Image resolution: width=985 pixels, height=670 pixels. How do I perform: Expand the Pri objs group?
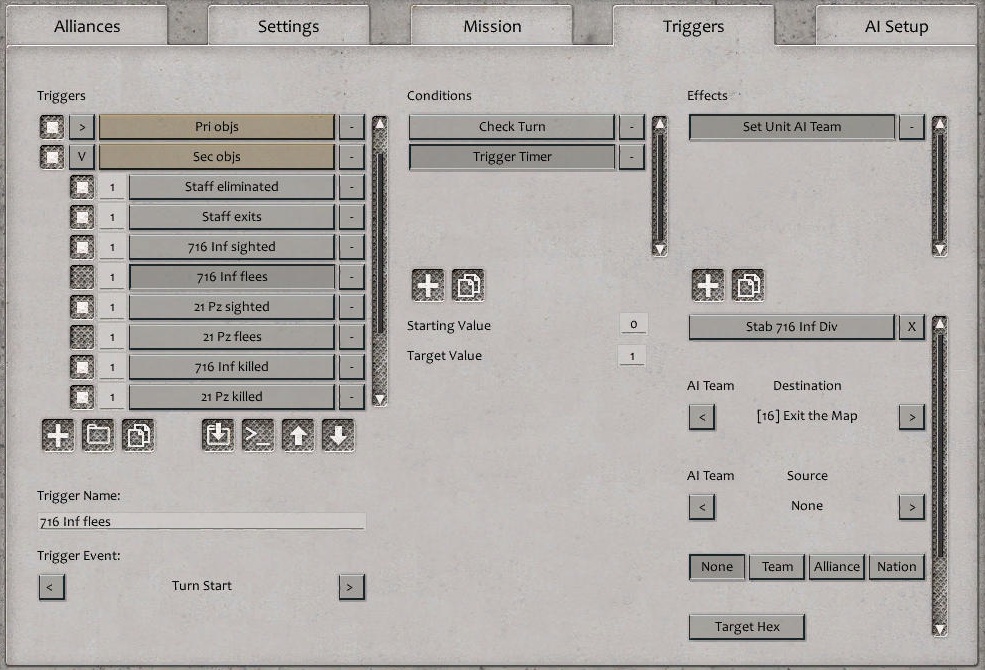pos(81,126)
